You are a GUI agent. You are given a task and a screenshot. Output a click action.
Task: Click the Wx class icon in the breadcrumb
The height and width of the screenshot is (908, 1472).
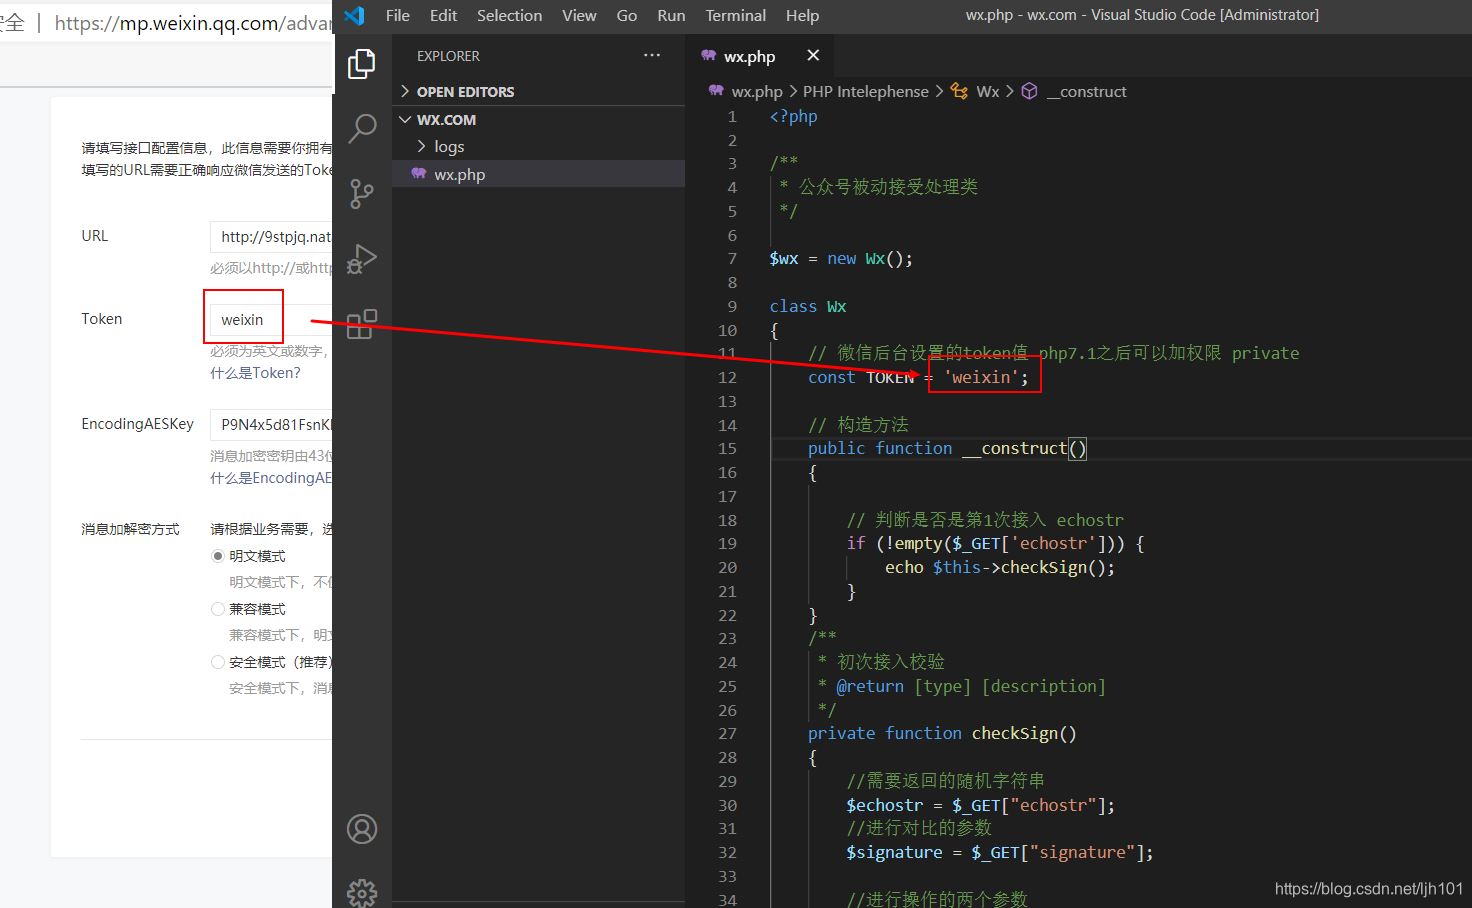click(959, 91)
